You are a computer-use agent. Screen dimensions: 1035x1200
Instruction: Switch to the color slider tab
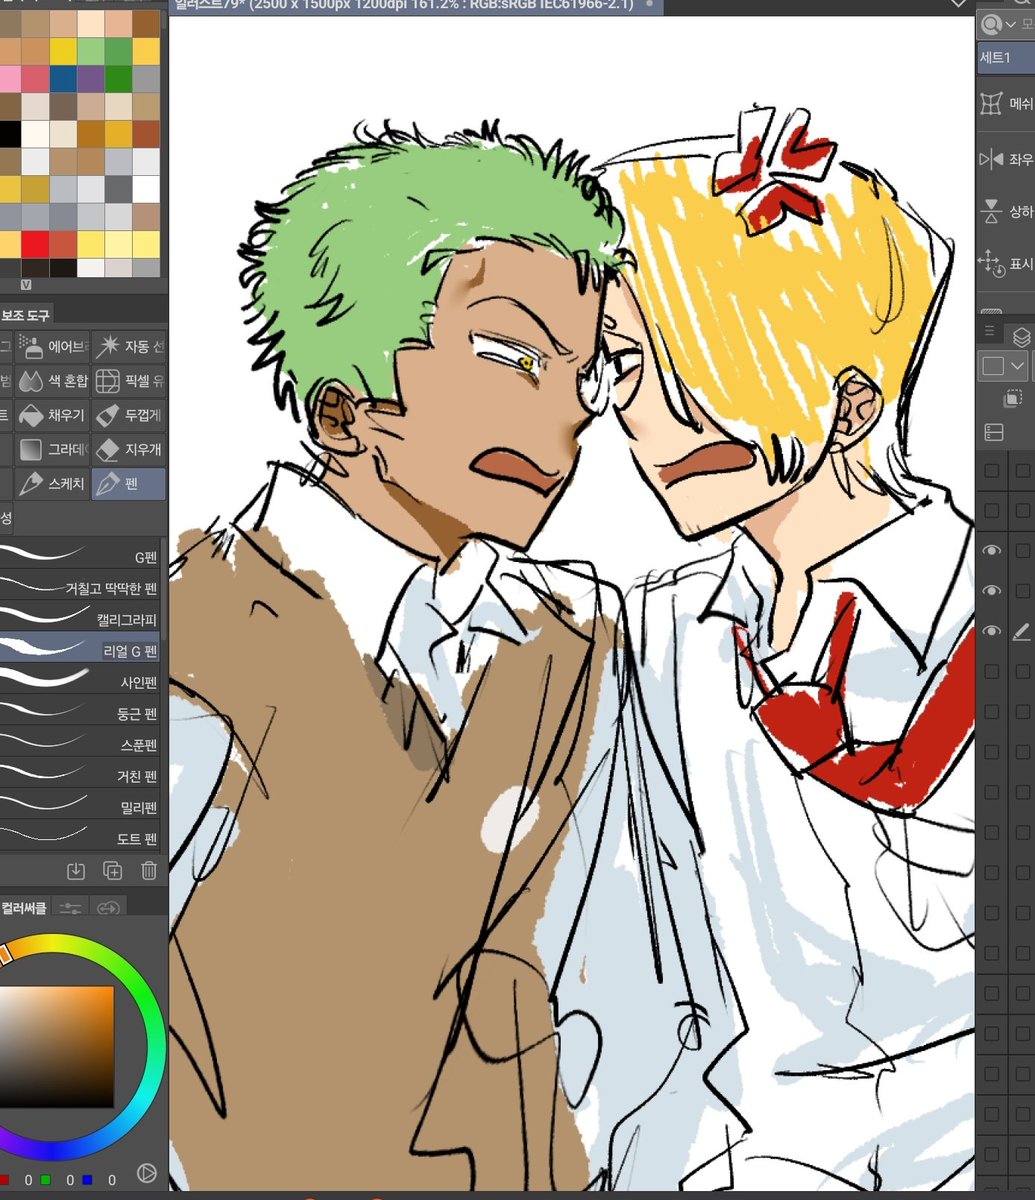[x=70, y=908]
